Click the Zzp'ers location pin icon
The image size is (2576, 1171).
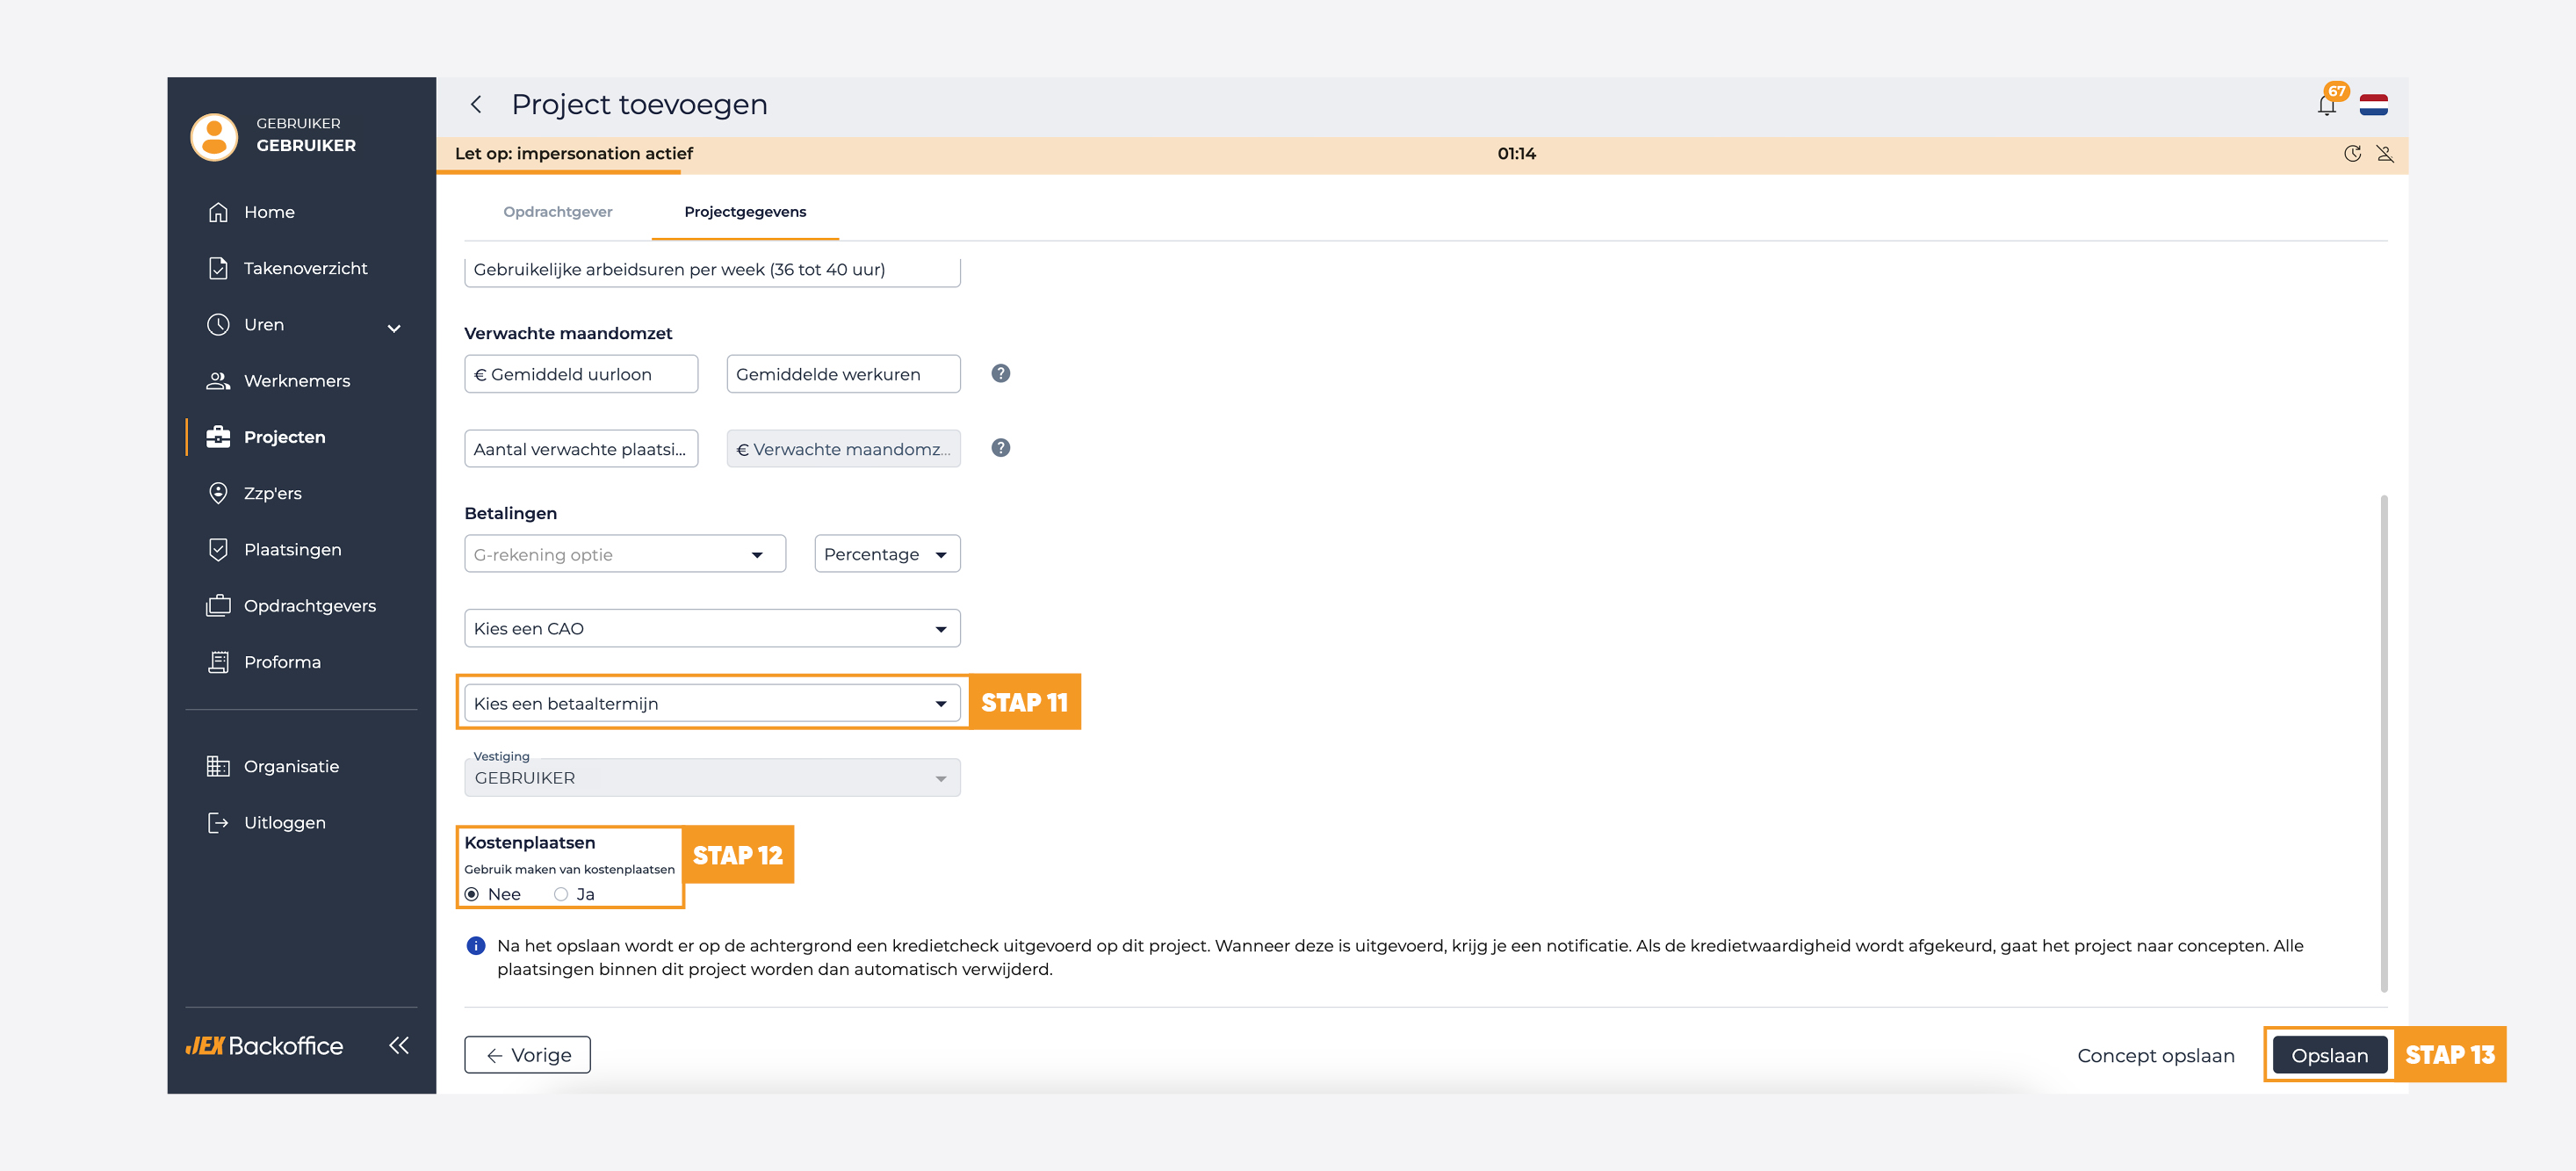[x=218, y=493]
